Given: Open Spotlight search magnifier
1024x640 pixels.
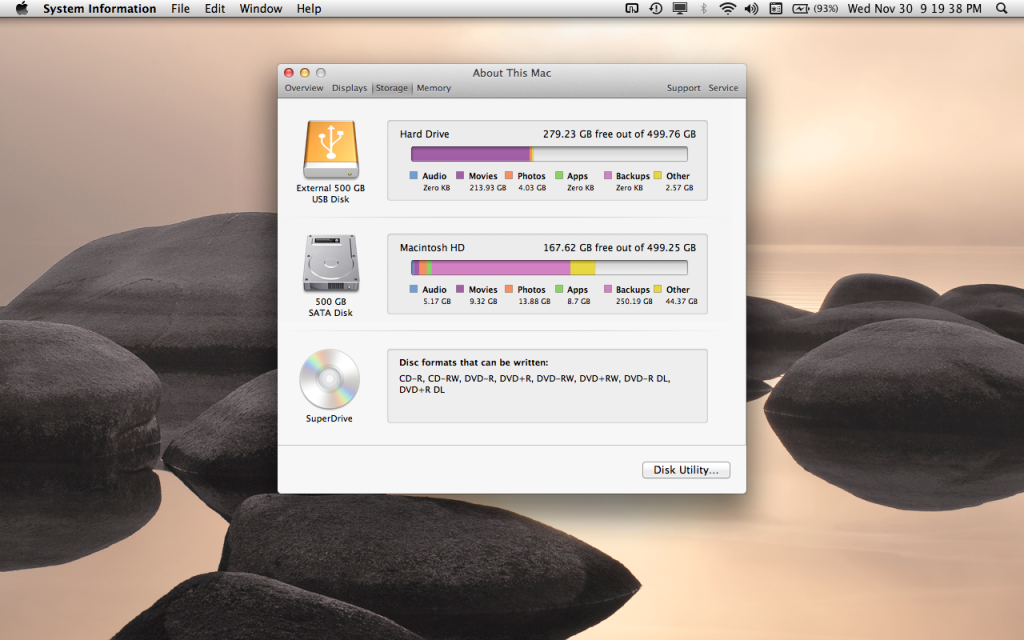Looking at the screenshot, I should click(1001, 8).
